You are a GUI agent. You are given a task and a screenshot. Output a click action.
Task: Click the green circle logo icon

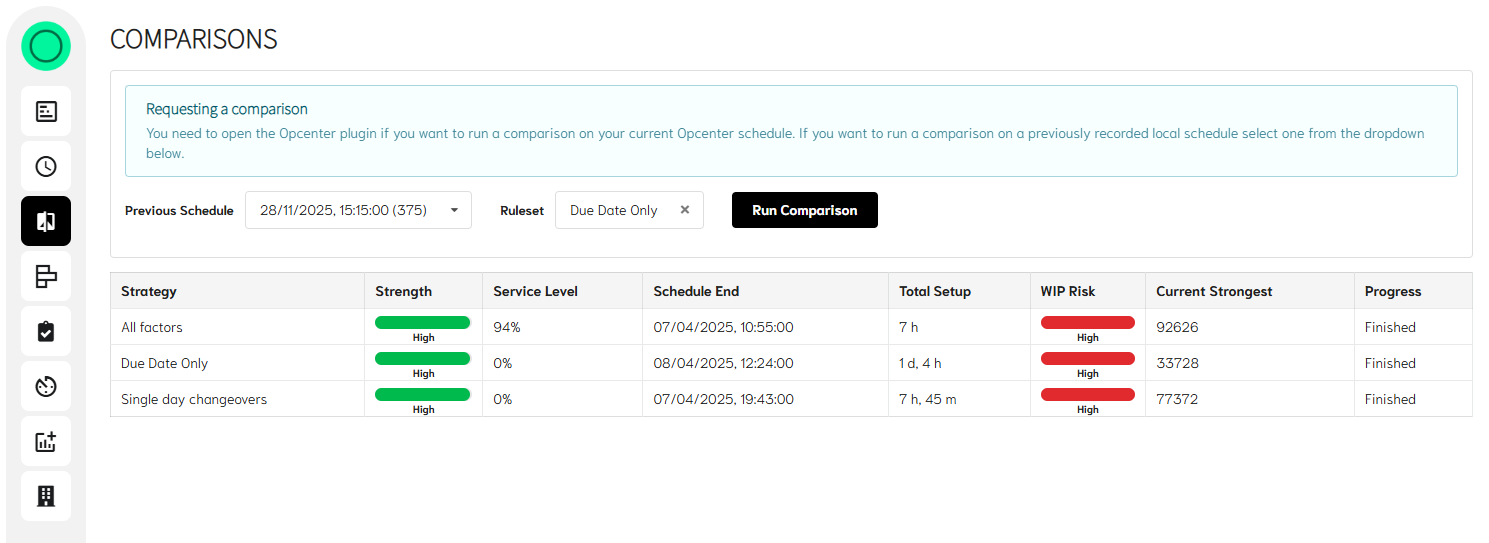click(46, 46)
